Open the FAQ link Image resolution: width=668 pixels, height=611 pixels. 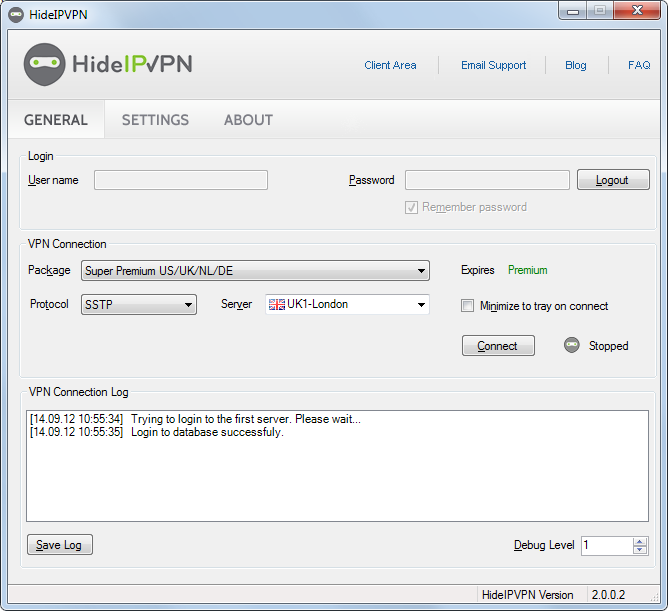639,65
